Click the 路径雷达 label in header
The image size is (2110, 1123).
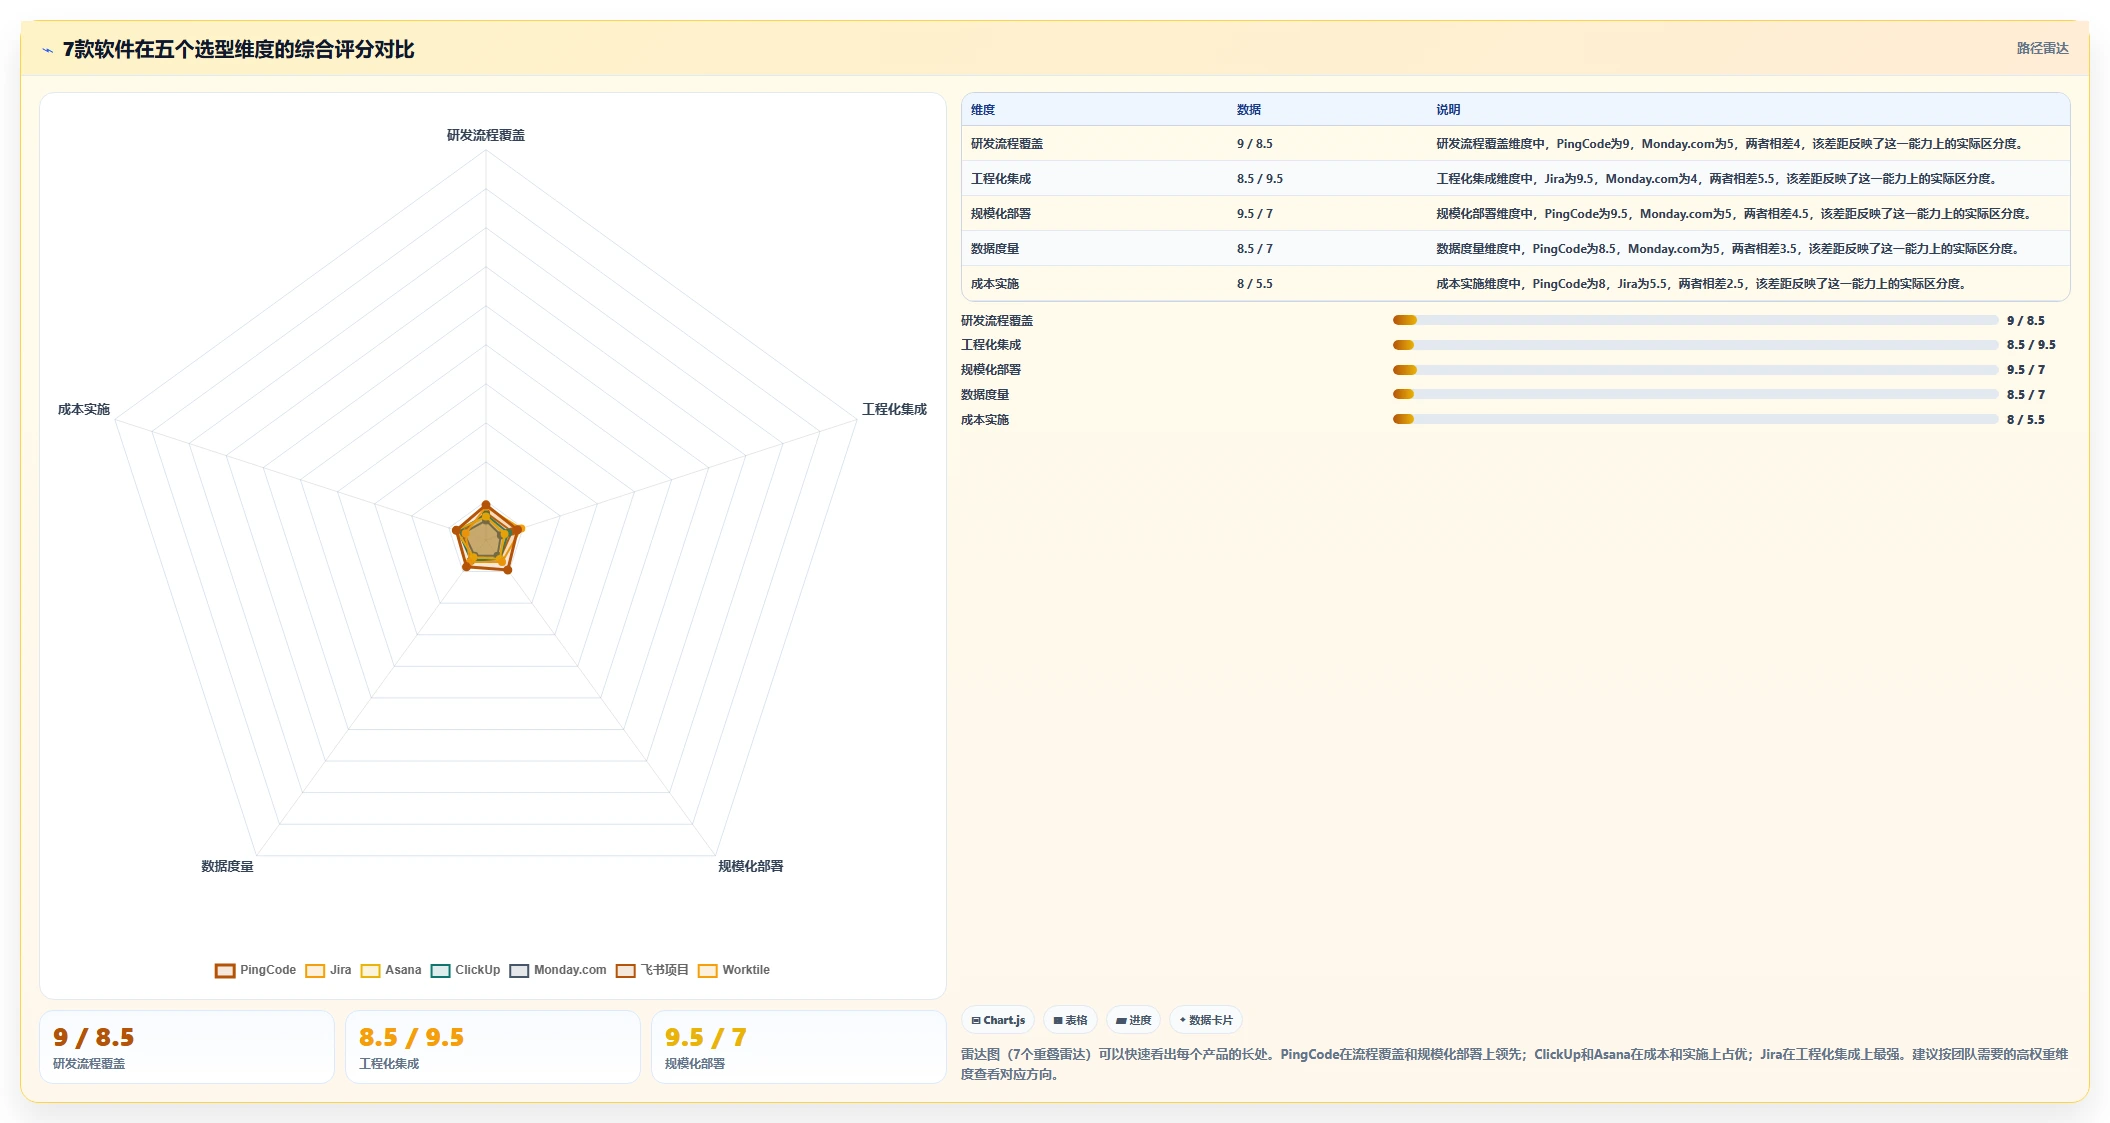(x=2042, y=48)
